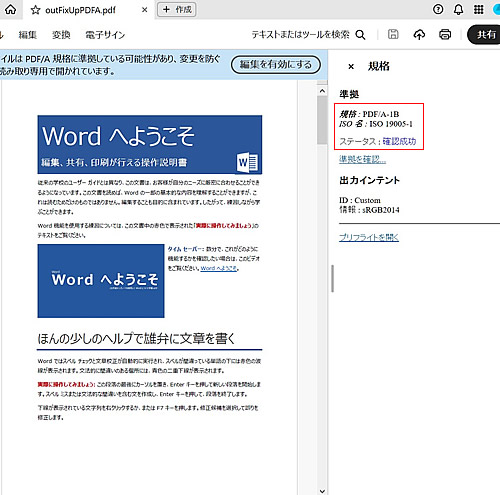Open the 編集 menu
The width and height of the screenshot is (500, 495).
tap(28, 35)
